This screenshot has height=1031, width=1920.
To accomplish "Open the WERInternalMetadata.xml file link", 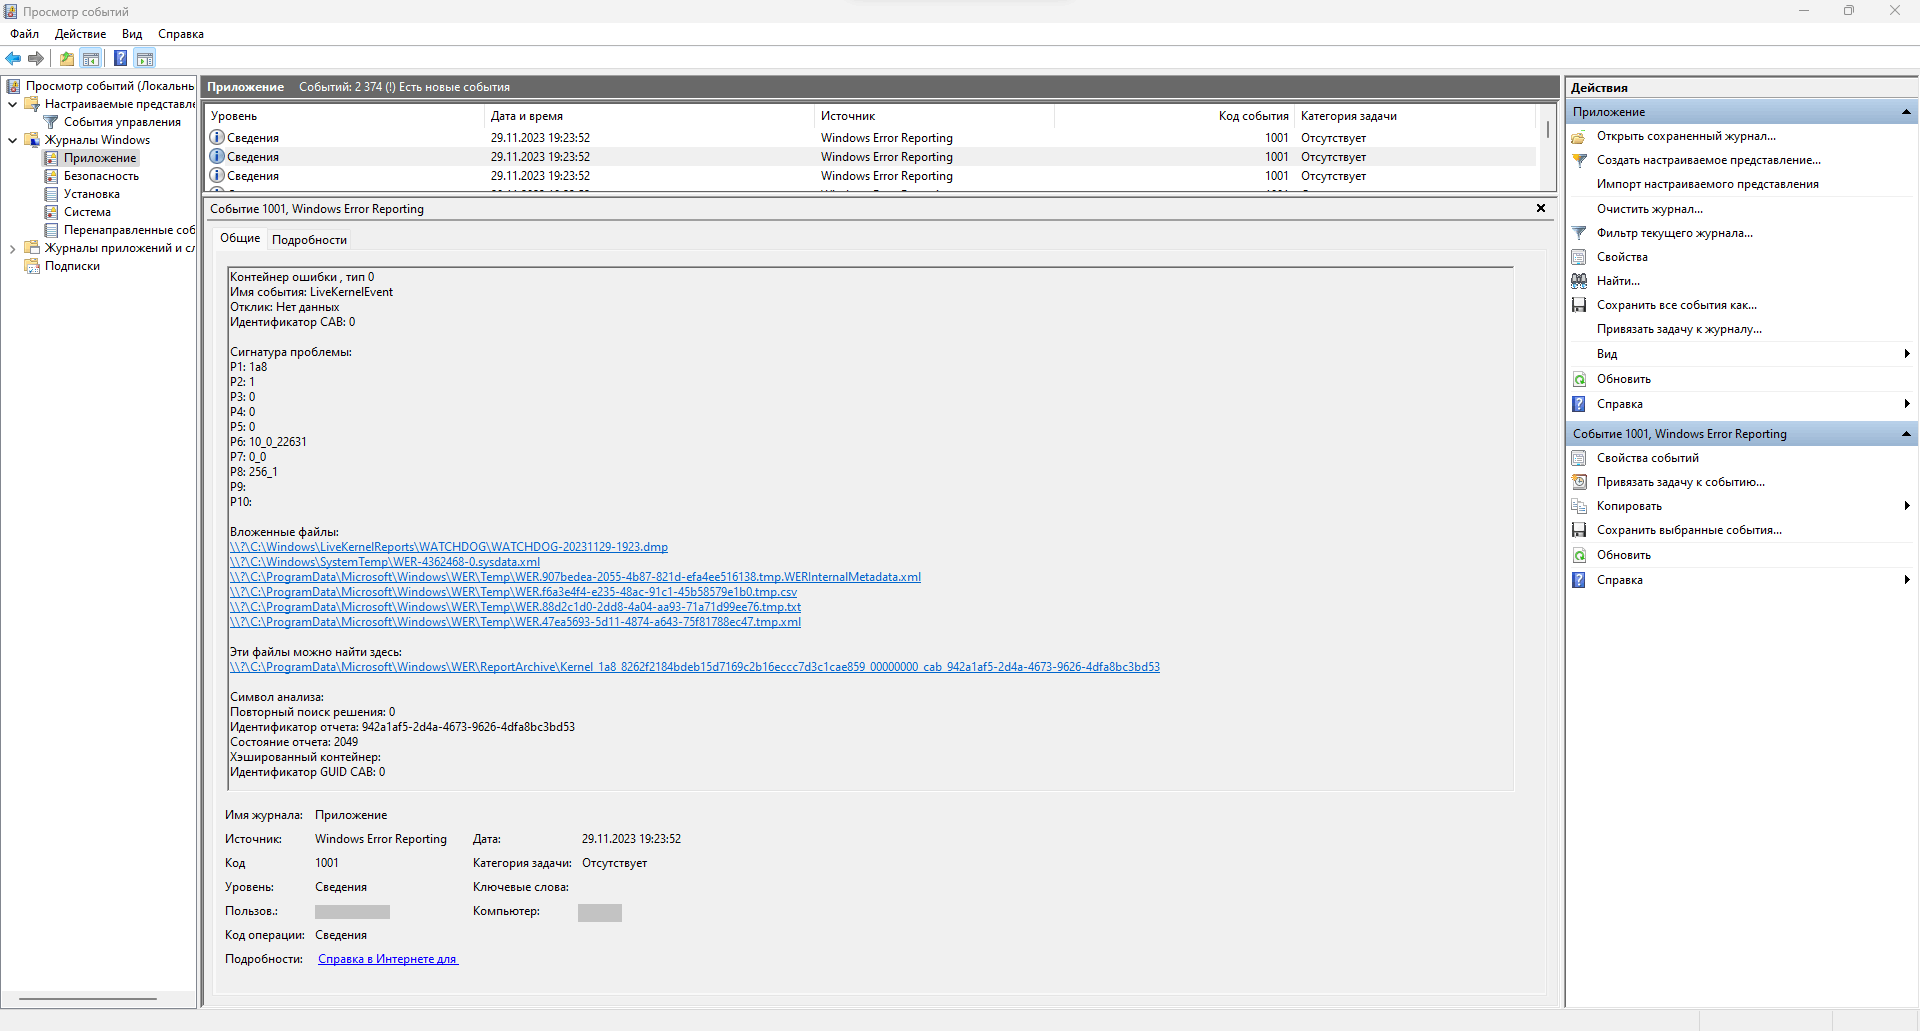I will tap(575, 577).
